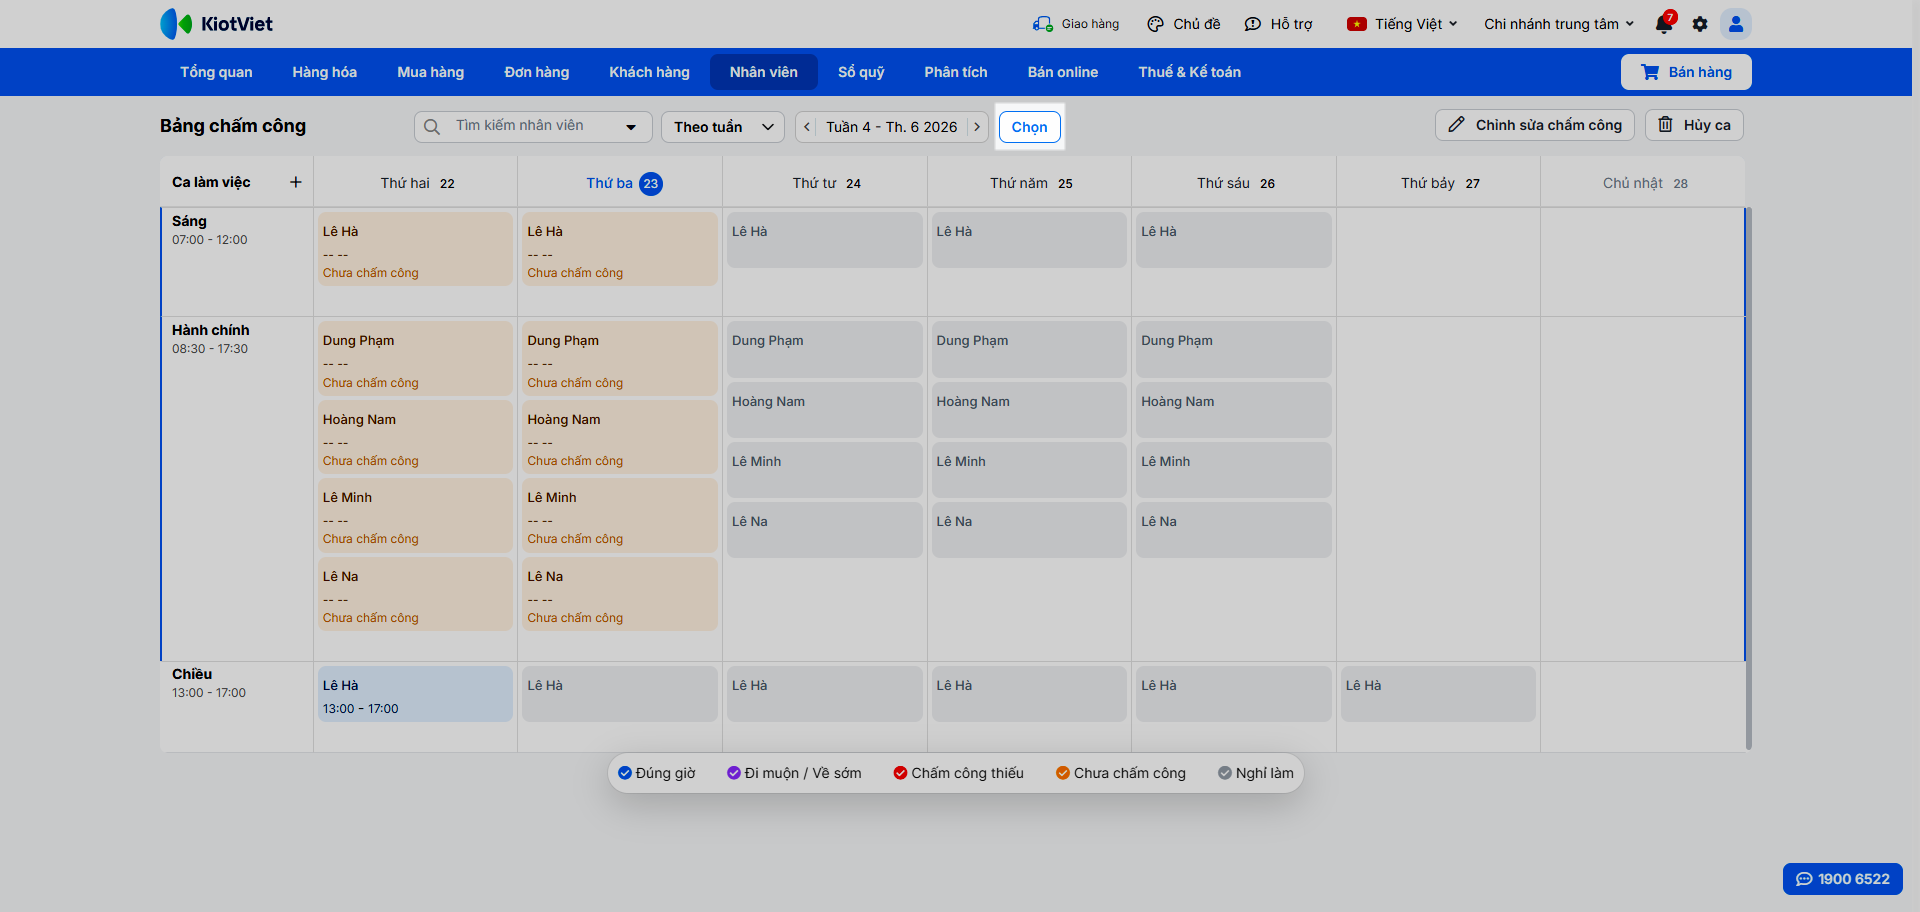Open Dung Phạm card on Thứ hai

[x=415, y=358]
